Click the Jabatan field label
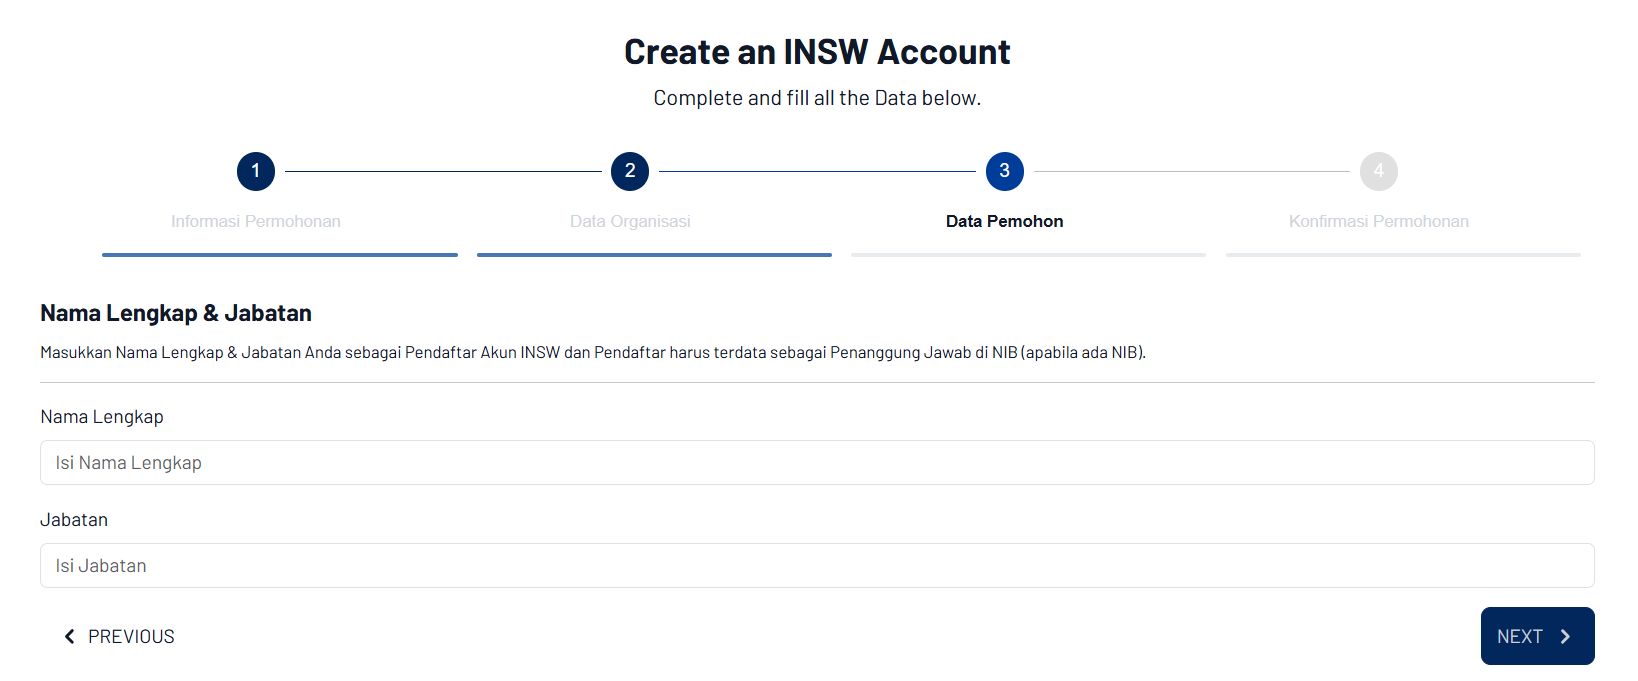1638x681 pixels. click(x=74, y=520)
